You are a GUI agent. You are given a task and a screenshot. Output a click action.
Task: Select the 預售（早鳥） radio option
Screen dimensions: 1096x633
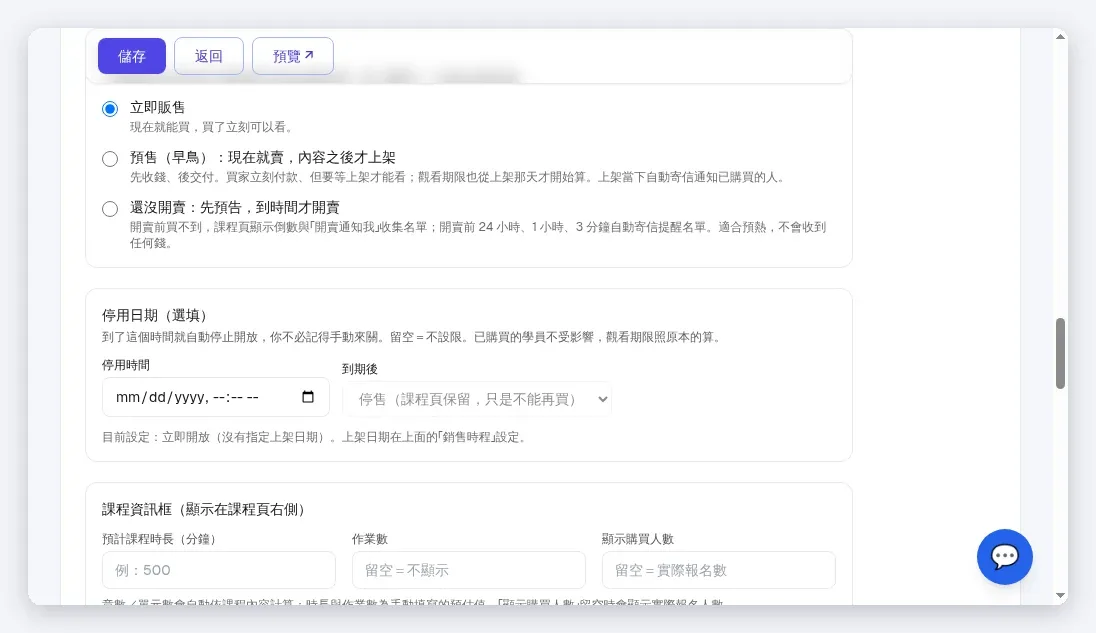(x=110, y=159)
